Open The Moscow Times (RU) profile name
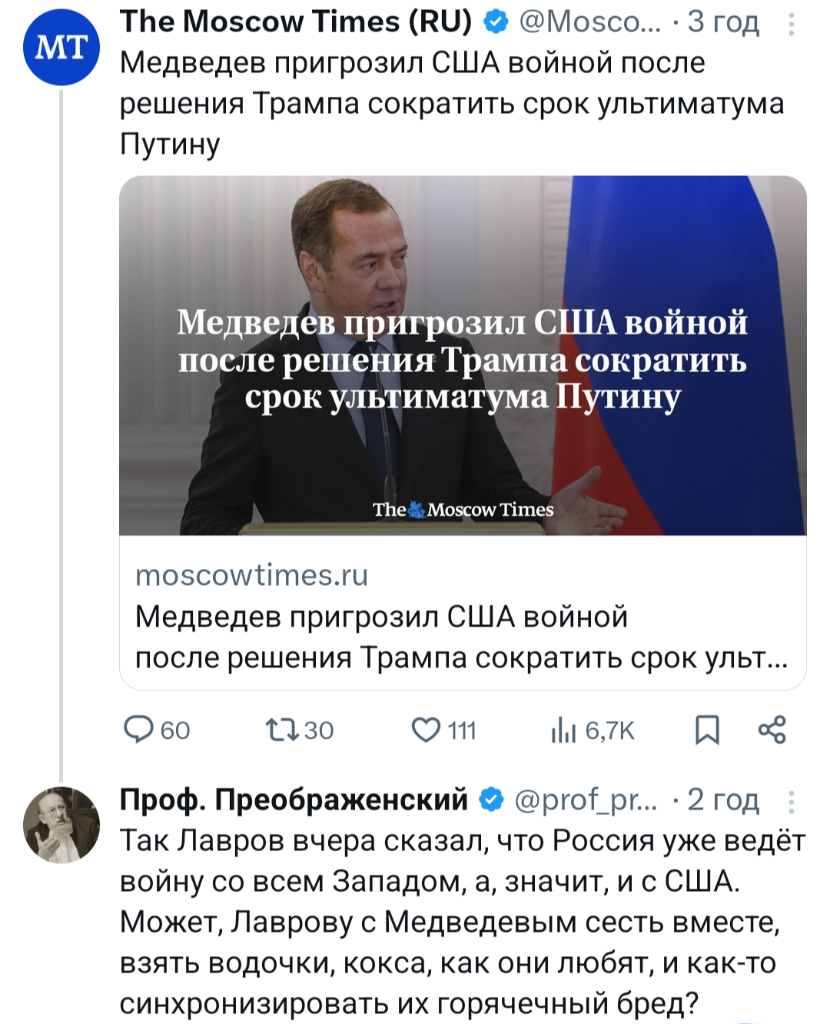This screenshot has height=1024, width=830. click(x=295, y=21)
